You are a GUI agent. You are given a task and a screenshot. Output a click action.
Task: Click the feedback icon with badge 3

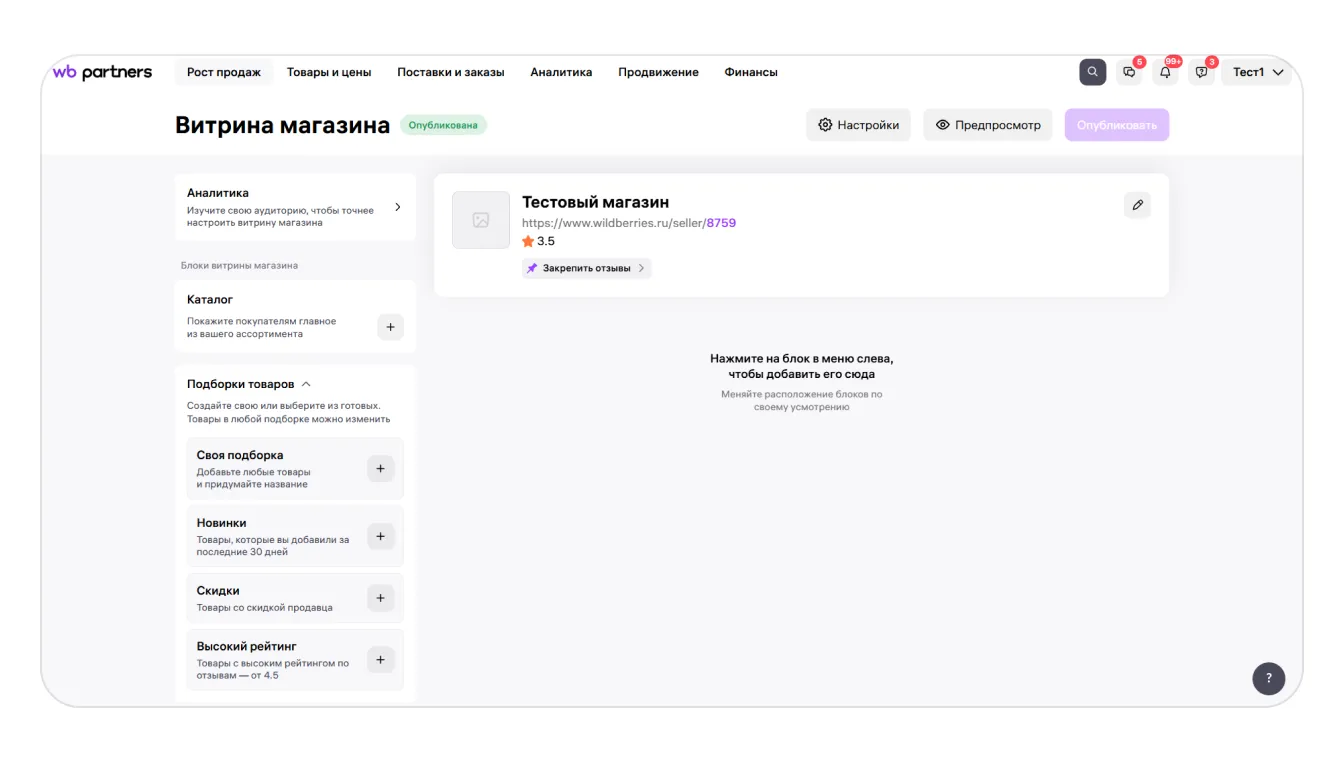tap(1201, 72)
